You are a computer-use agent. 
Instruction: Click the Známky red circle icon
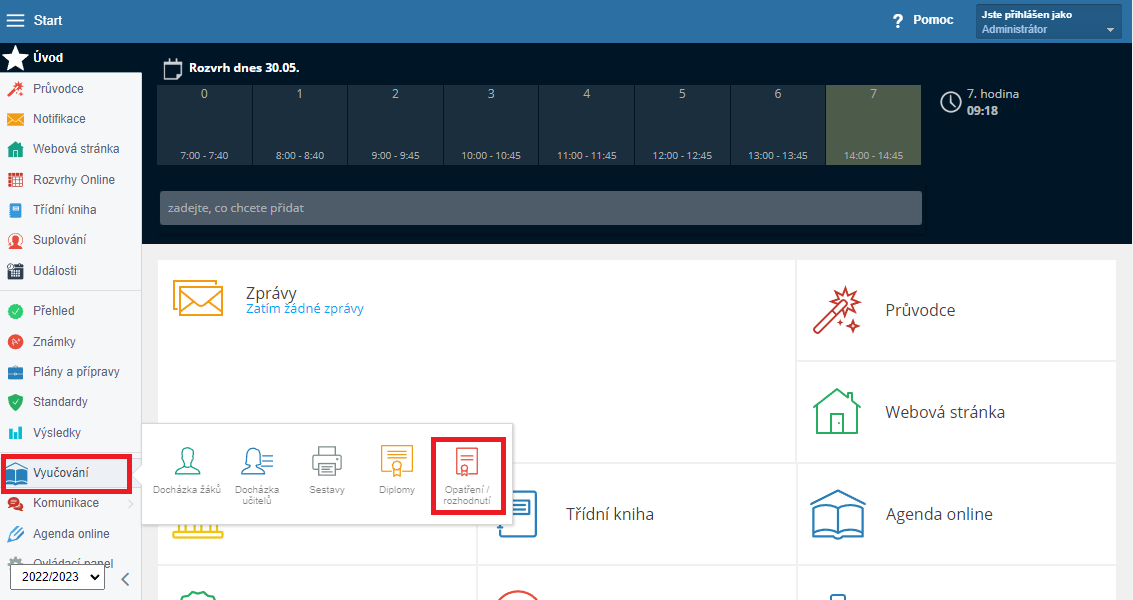coord(15,342)
